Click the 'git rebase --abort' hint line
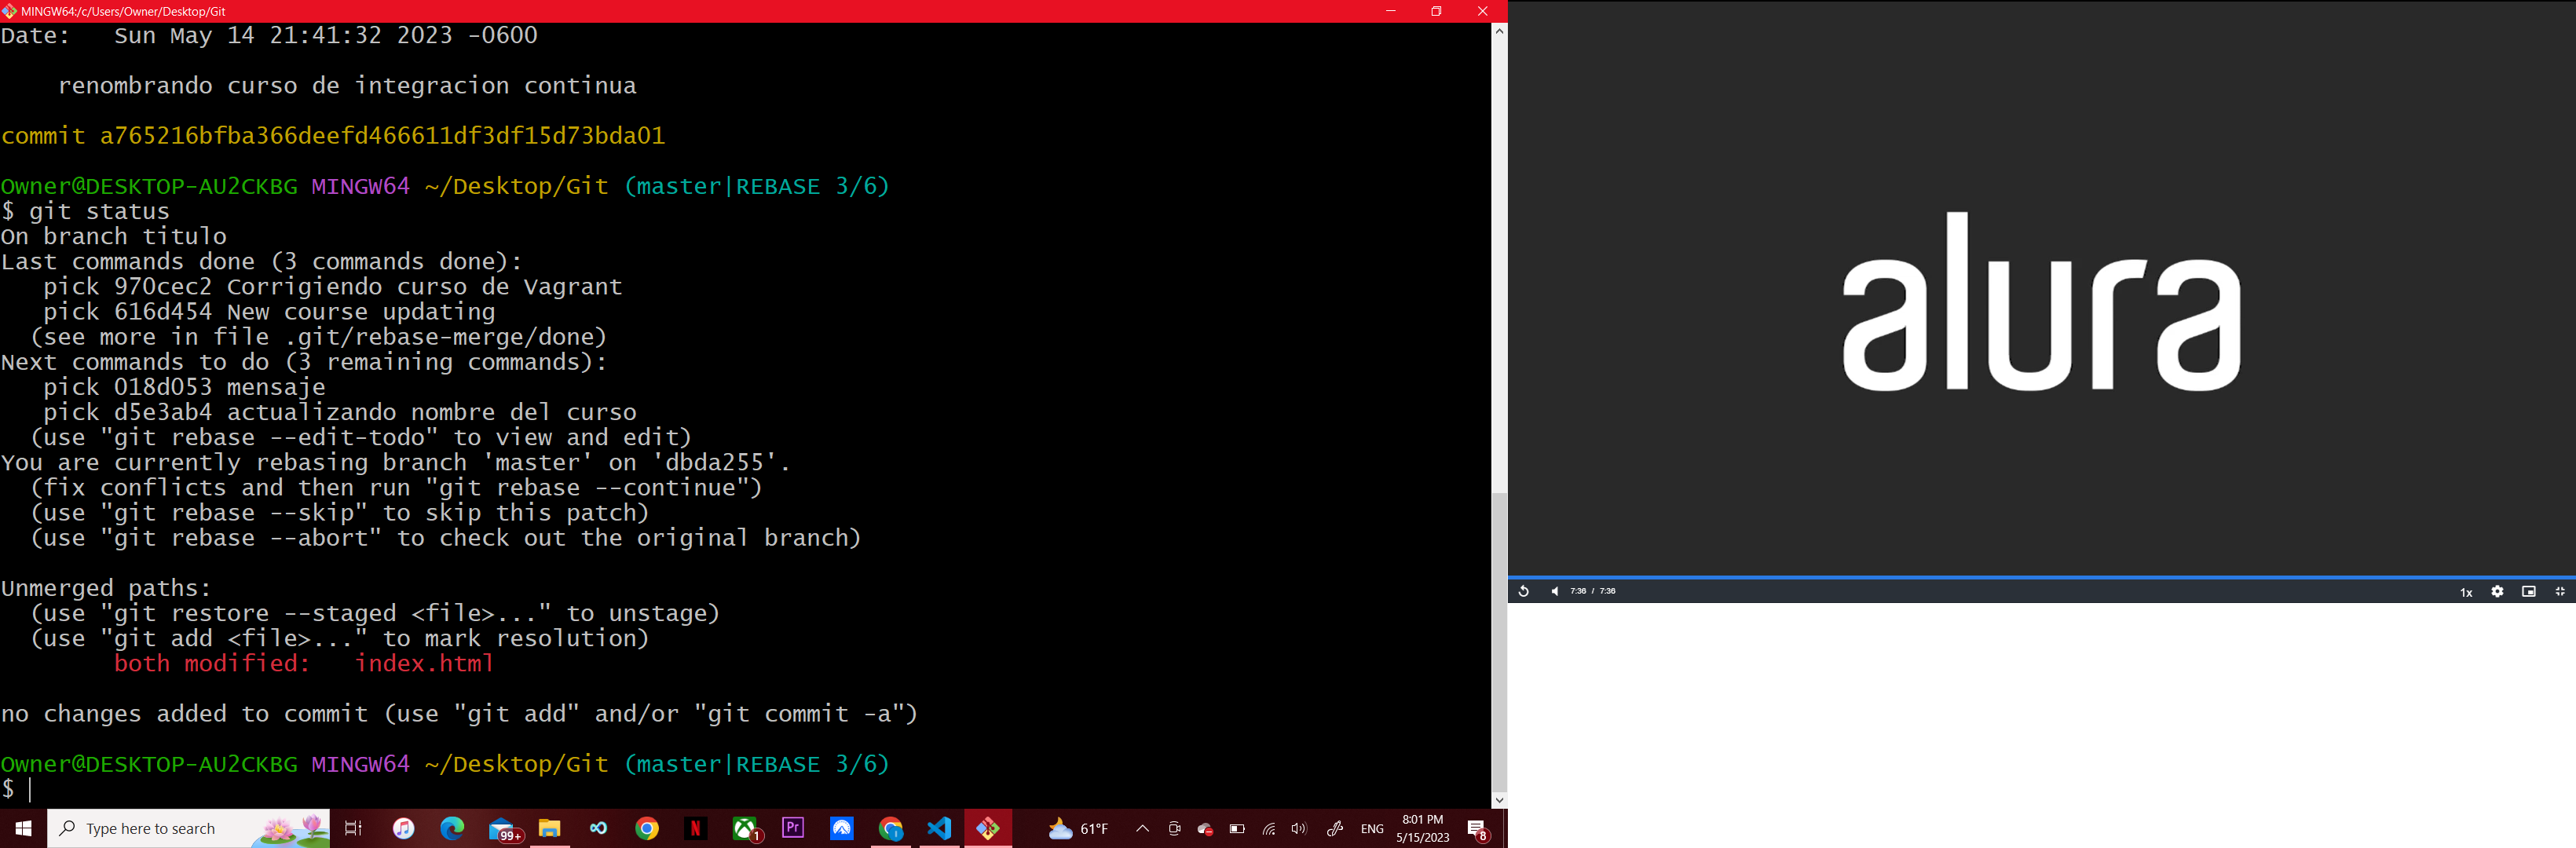2576x848 pixels. pyautogui.click(x=446, y=538)
